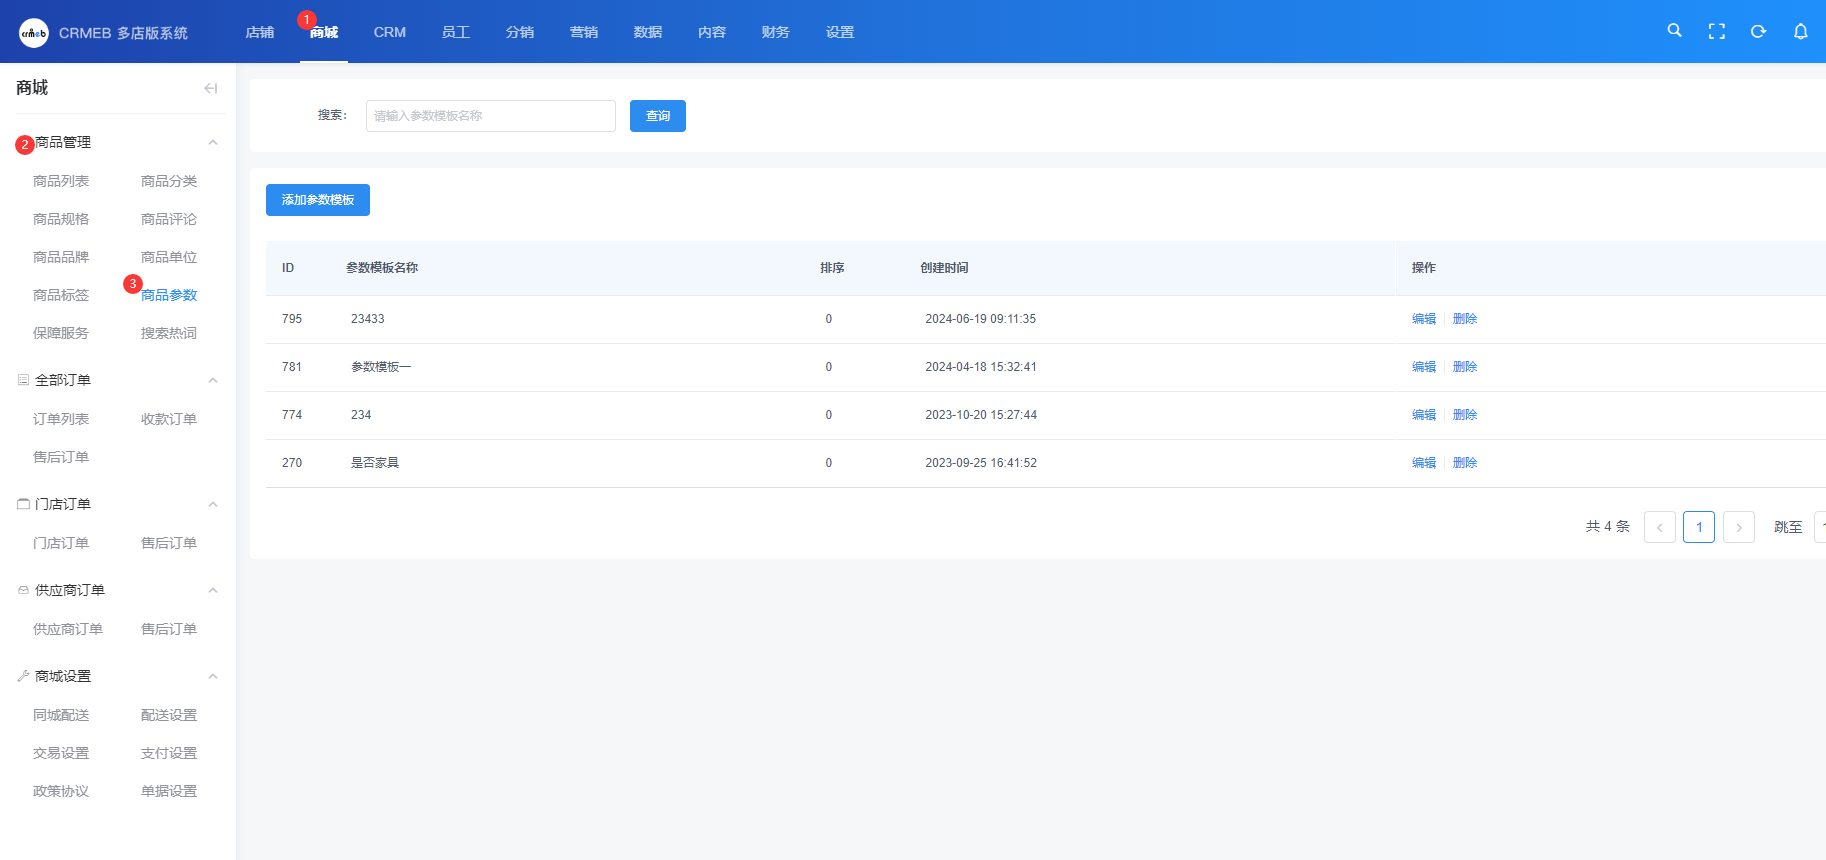Focus the template name search field
Viewport: 1826px width, 860px height.
click(490, 116)
